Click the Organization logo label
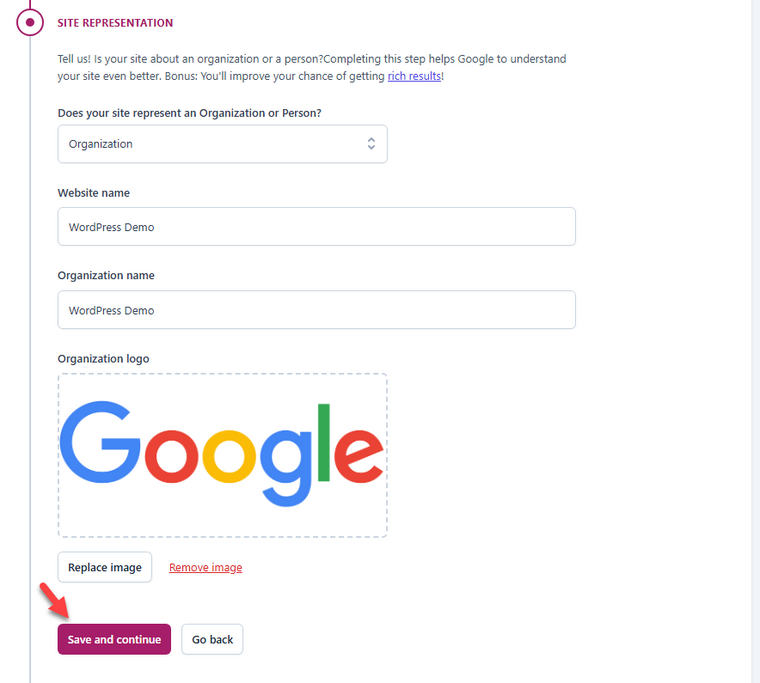This screenshot has width=760, height=683. (103, 359)
